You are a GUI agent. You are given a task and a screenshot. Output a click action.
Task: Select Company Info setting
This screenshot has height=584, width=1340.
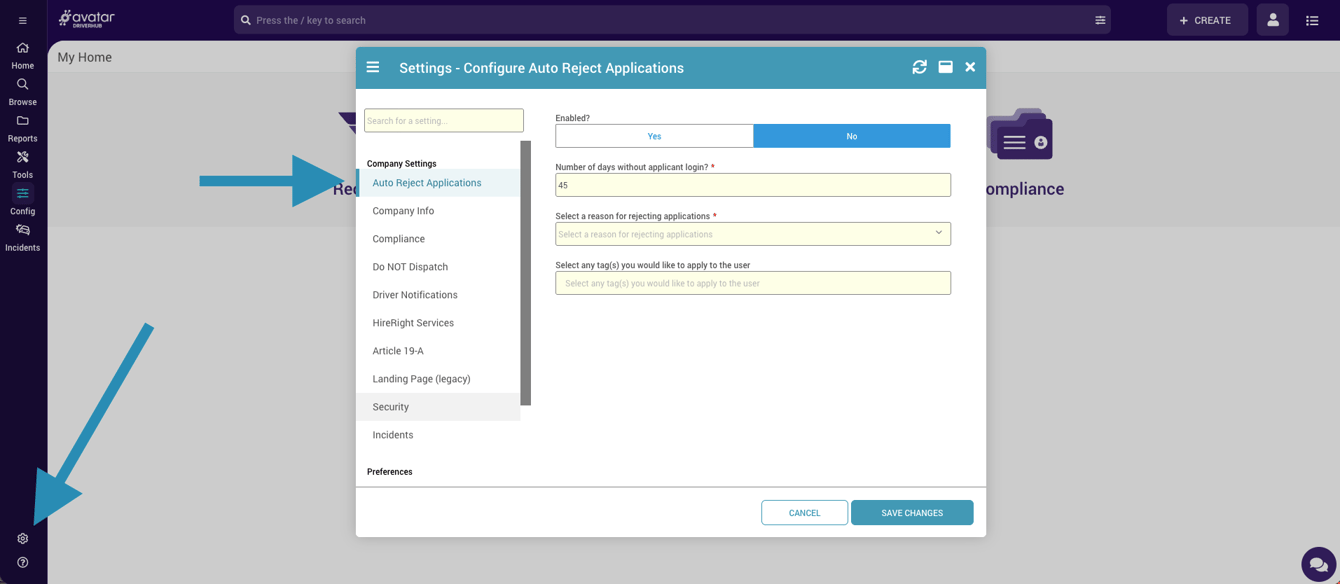coord(438,211)
